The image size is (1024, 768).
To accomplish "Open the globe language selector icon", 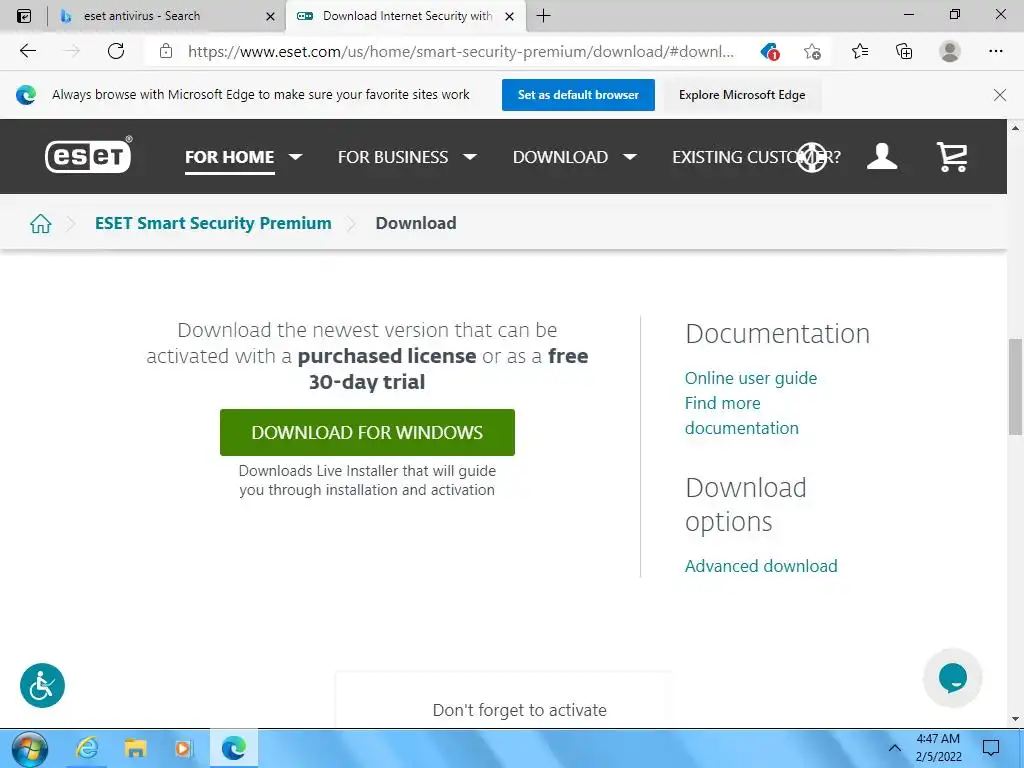I will click(812, 157).
